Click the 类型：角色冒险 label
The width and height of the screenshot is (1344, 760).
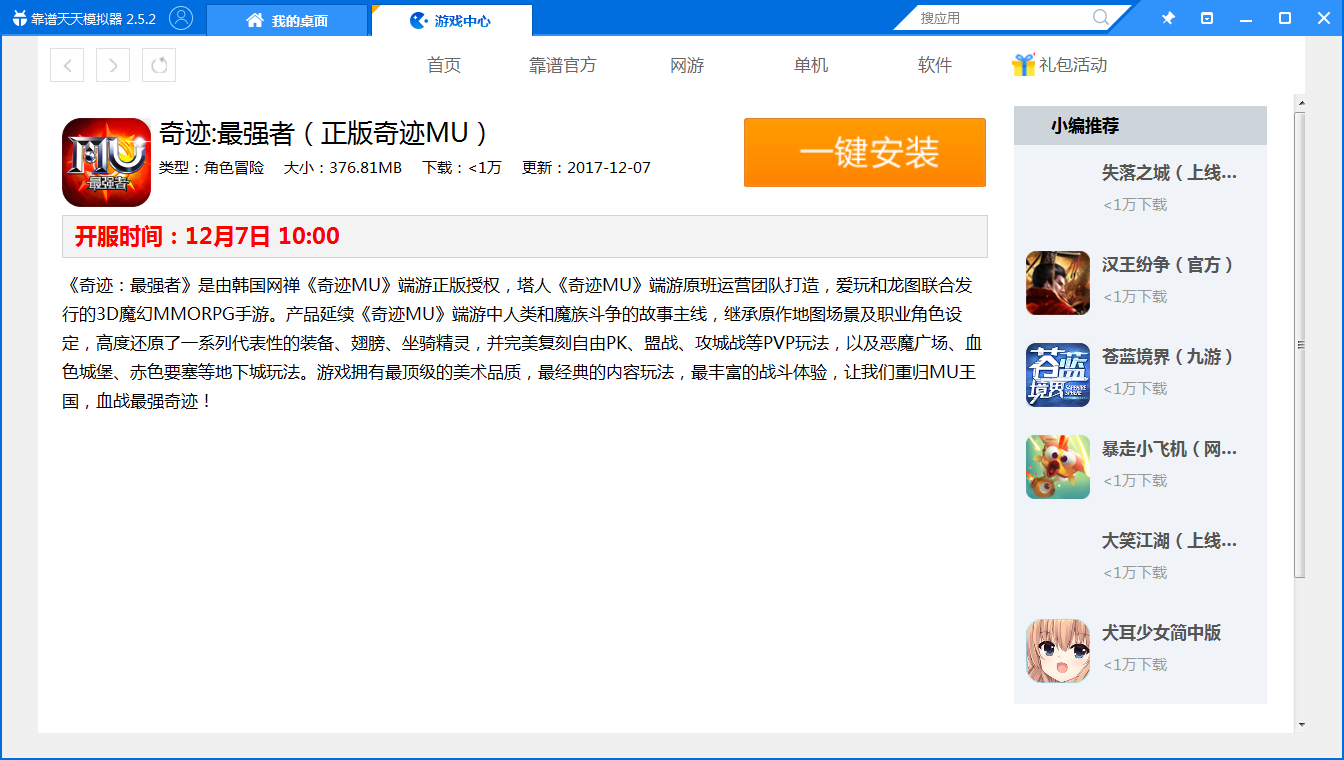click(x=212, y=168)
